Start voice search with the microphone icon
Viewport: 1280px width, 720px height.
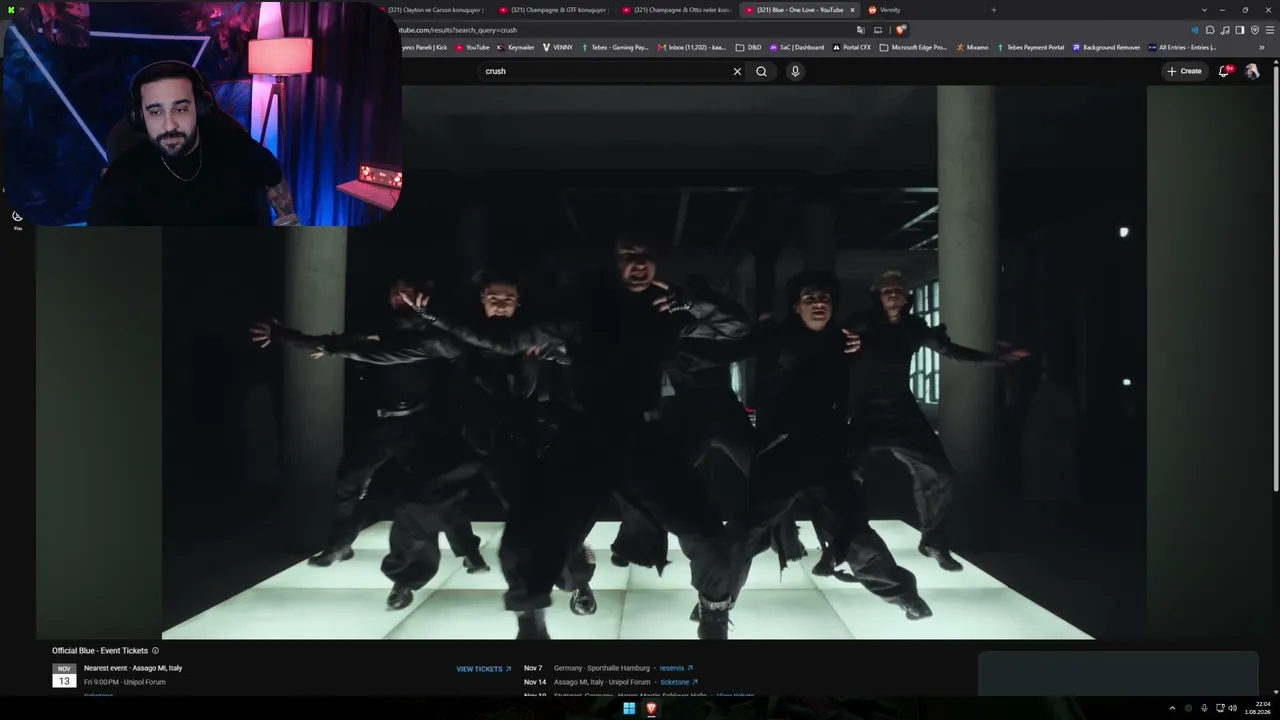pyautogui.click(x=795, y=71)
